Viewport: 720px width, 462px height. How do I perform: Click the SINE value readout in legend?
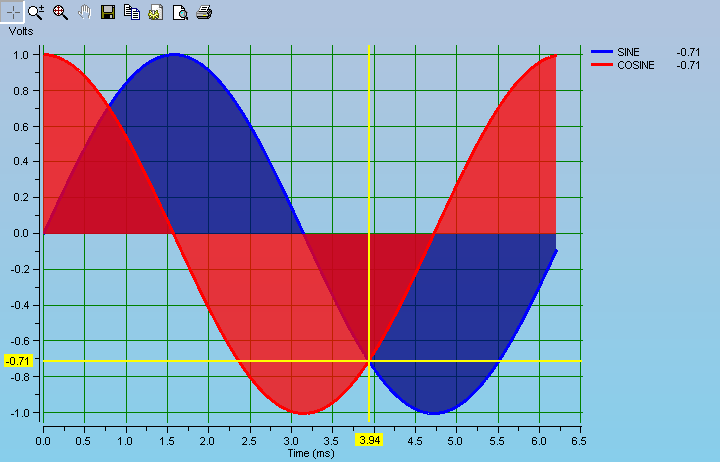pos(688,51)
